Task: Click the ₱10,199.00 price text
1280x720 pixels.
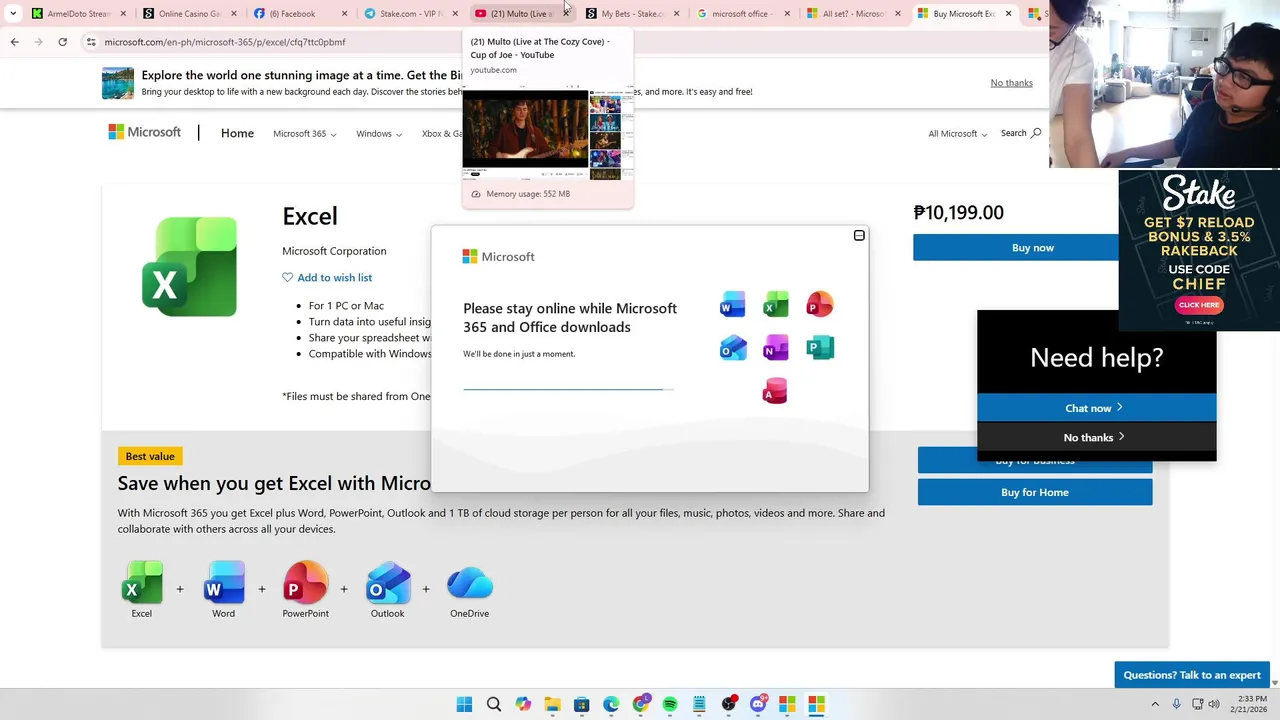Action: click(x=958, y=213)
